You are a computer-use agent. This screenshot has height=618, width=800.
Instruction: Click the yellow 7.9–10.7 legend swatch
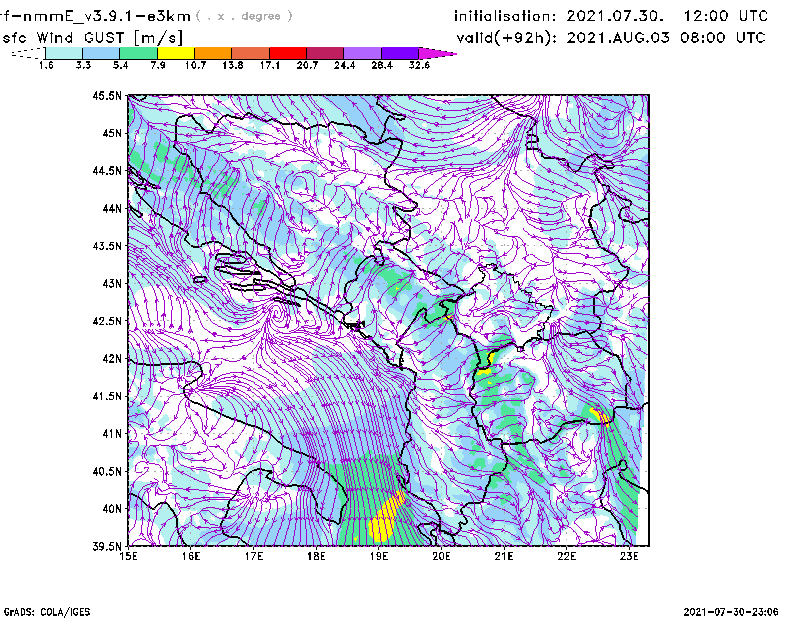tap(176, 53)
